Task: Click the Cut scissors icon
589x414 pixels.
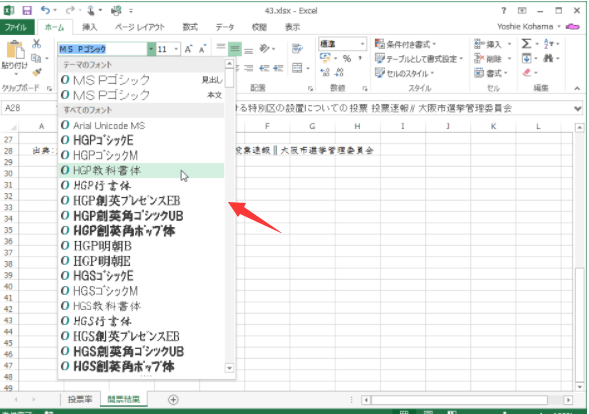Action: click(36, 44)
